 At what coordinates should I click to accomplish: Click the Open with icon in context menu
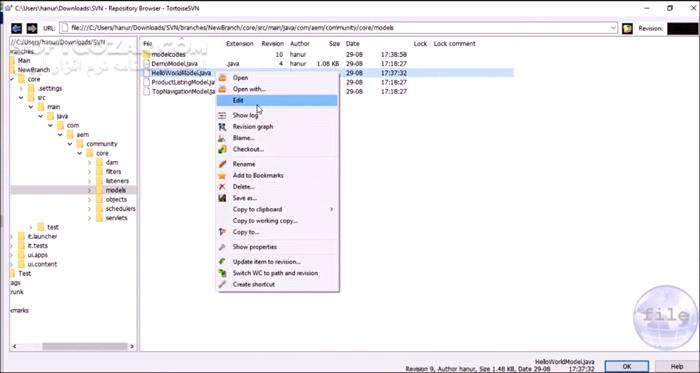click(x=222, y=89)
